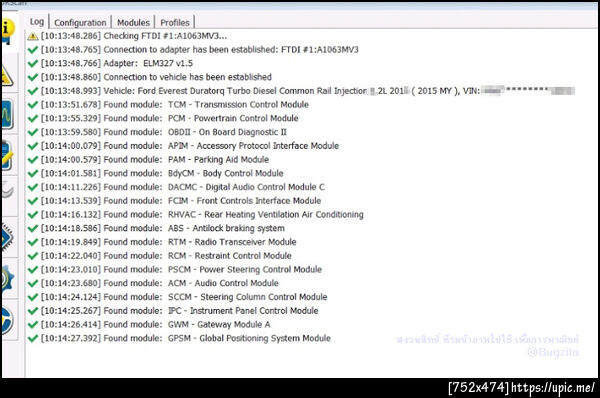600x398 pixels.
Task: Click green check beside TCM module entry
Action: 33,105
